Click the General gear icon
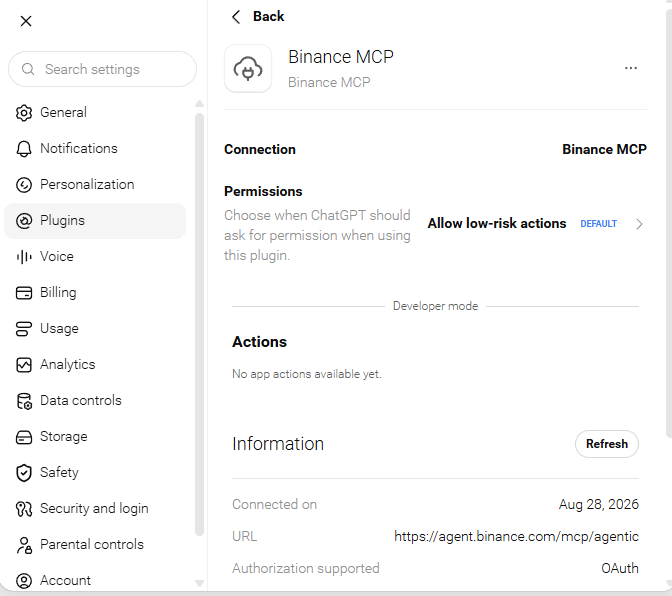672x596 pixels. 24,113
